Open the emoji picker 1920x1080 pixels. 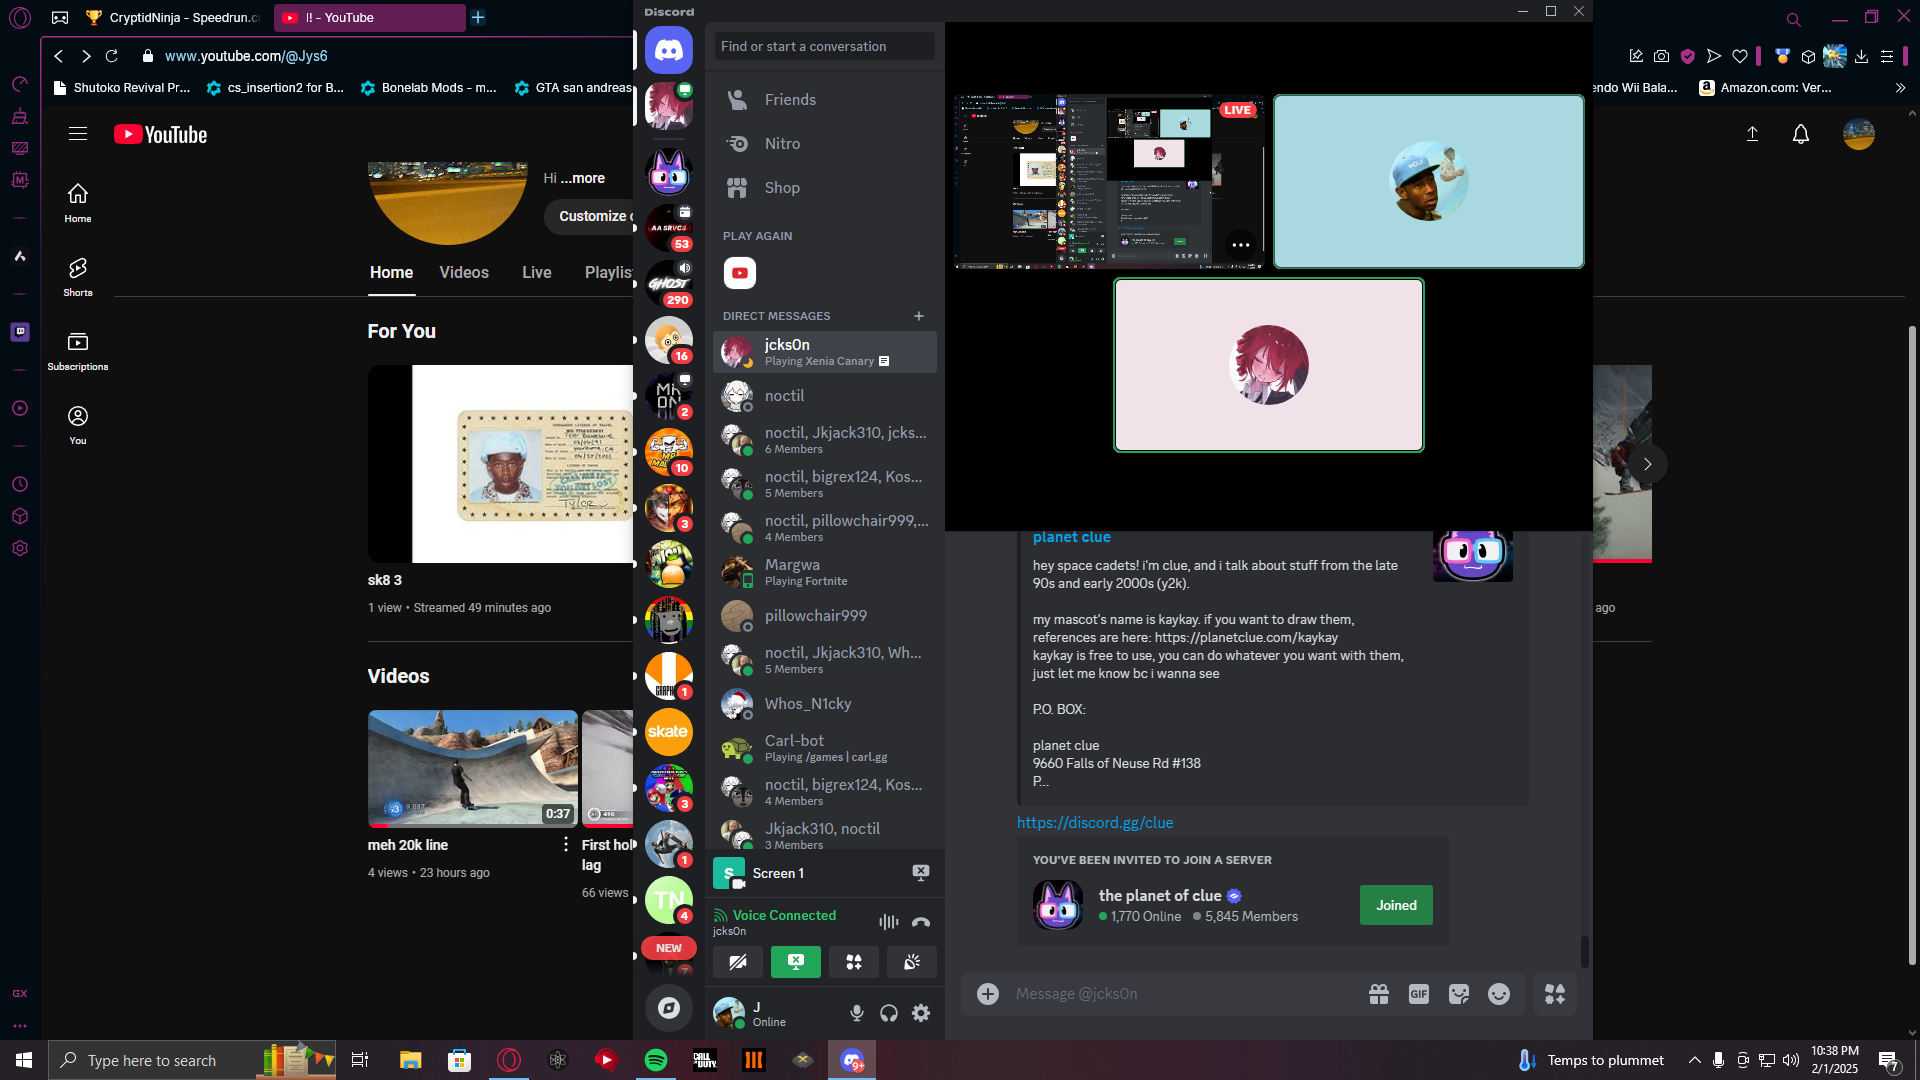point(1498,994)
